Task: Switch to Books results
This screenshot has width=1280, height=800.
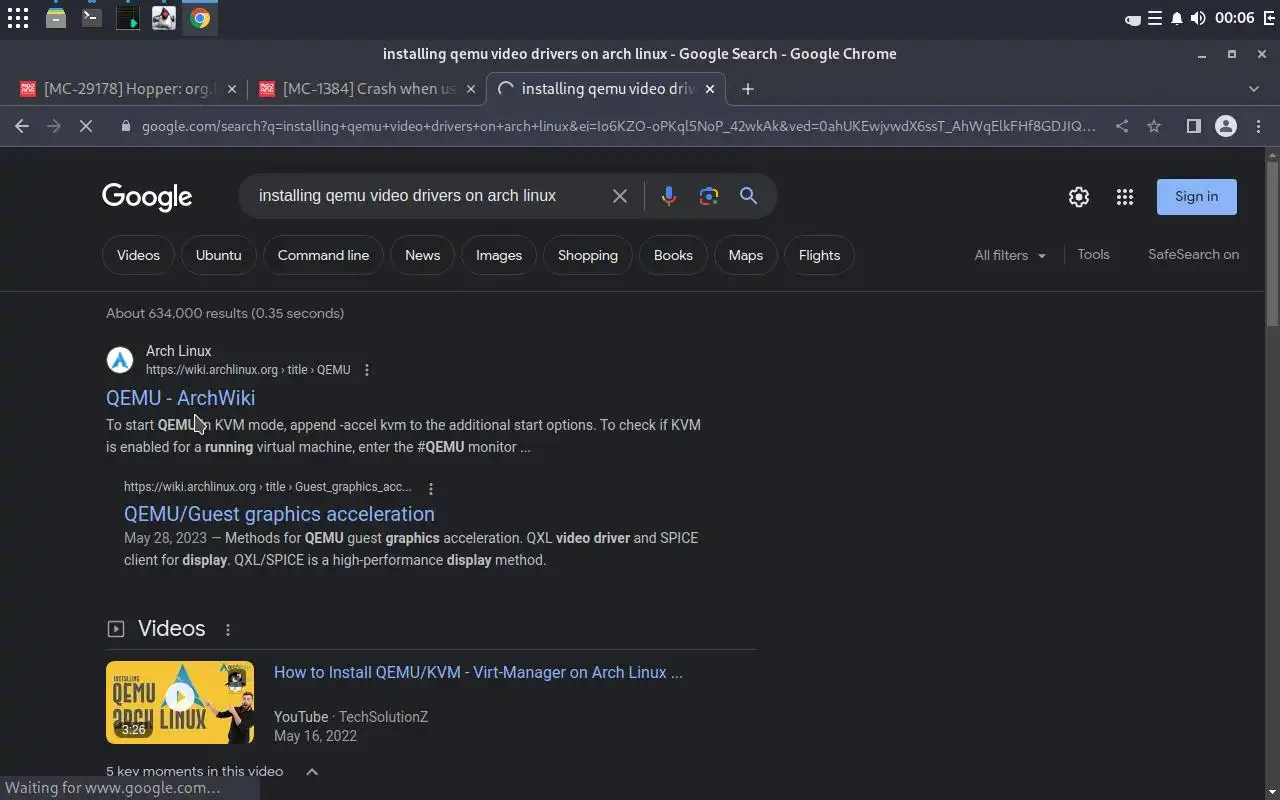Action: click(x=673, y=255)
